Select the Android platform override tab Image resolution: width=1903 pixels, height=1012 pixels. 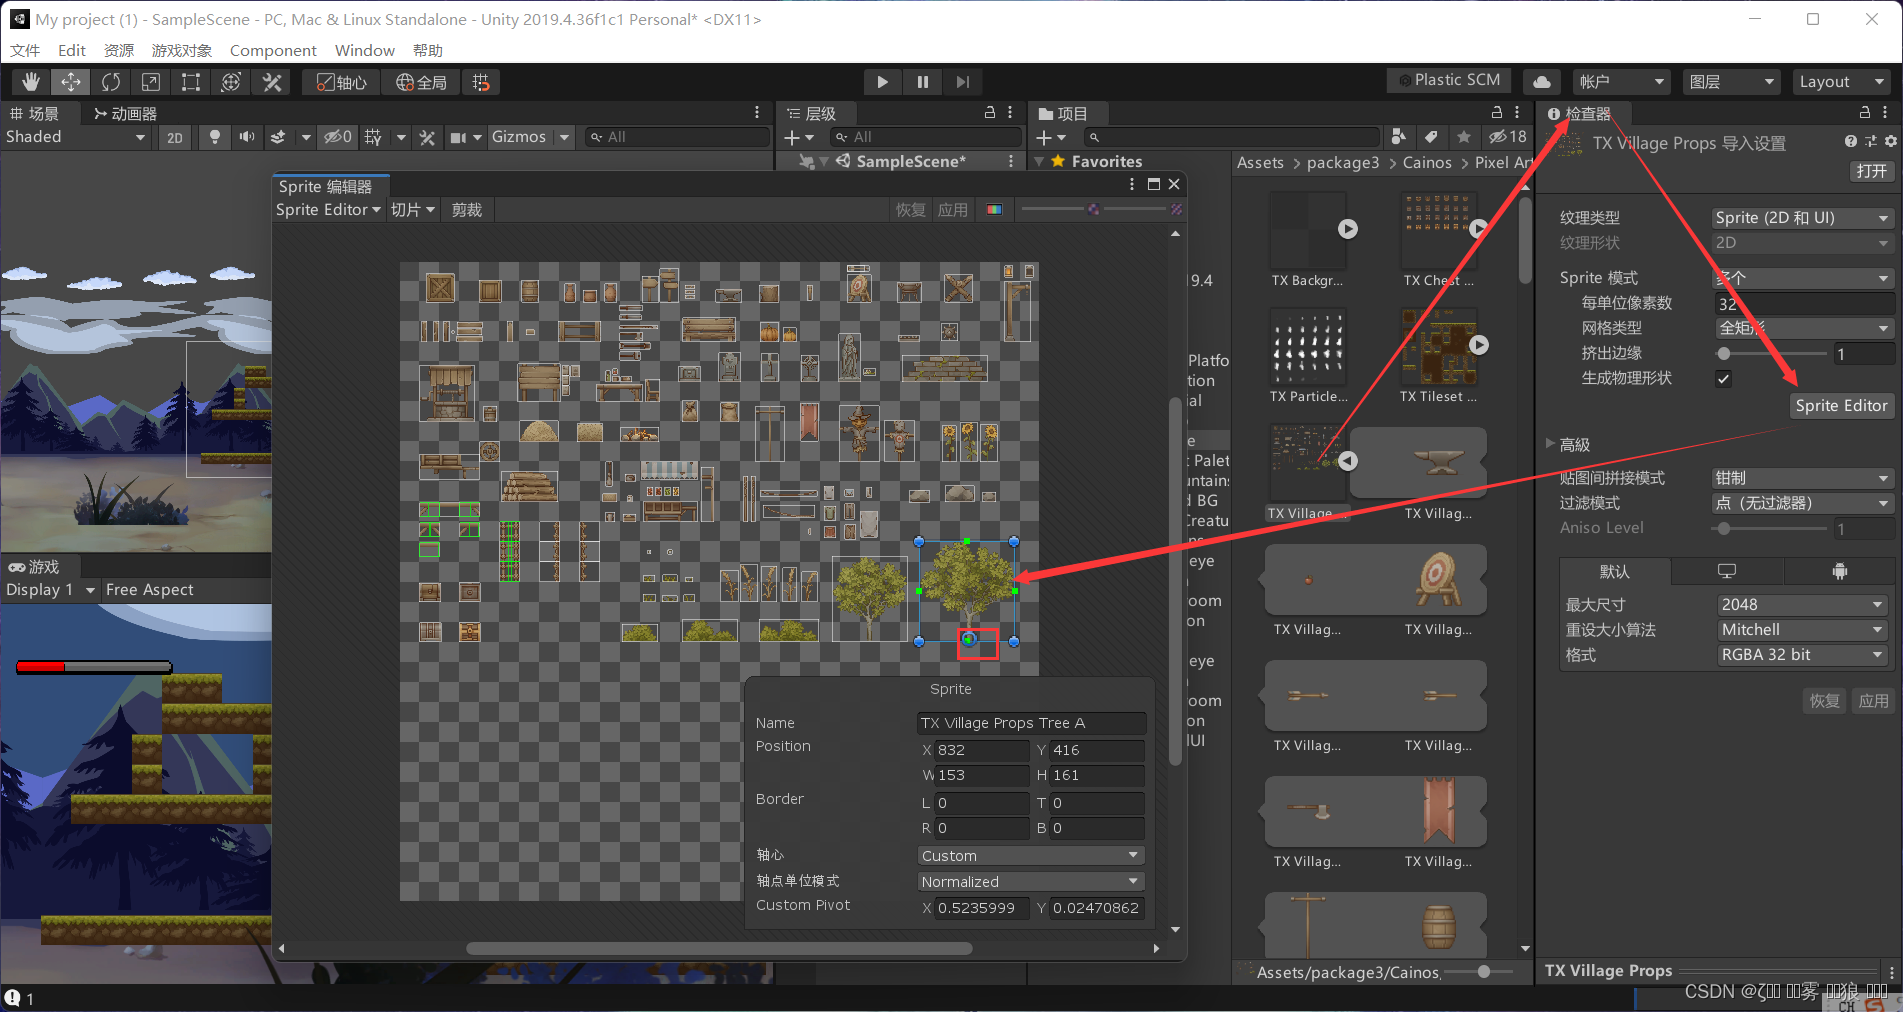click(1840, 571)
